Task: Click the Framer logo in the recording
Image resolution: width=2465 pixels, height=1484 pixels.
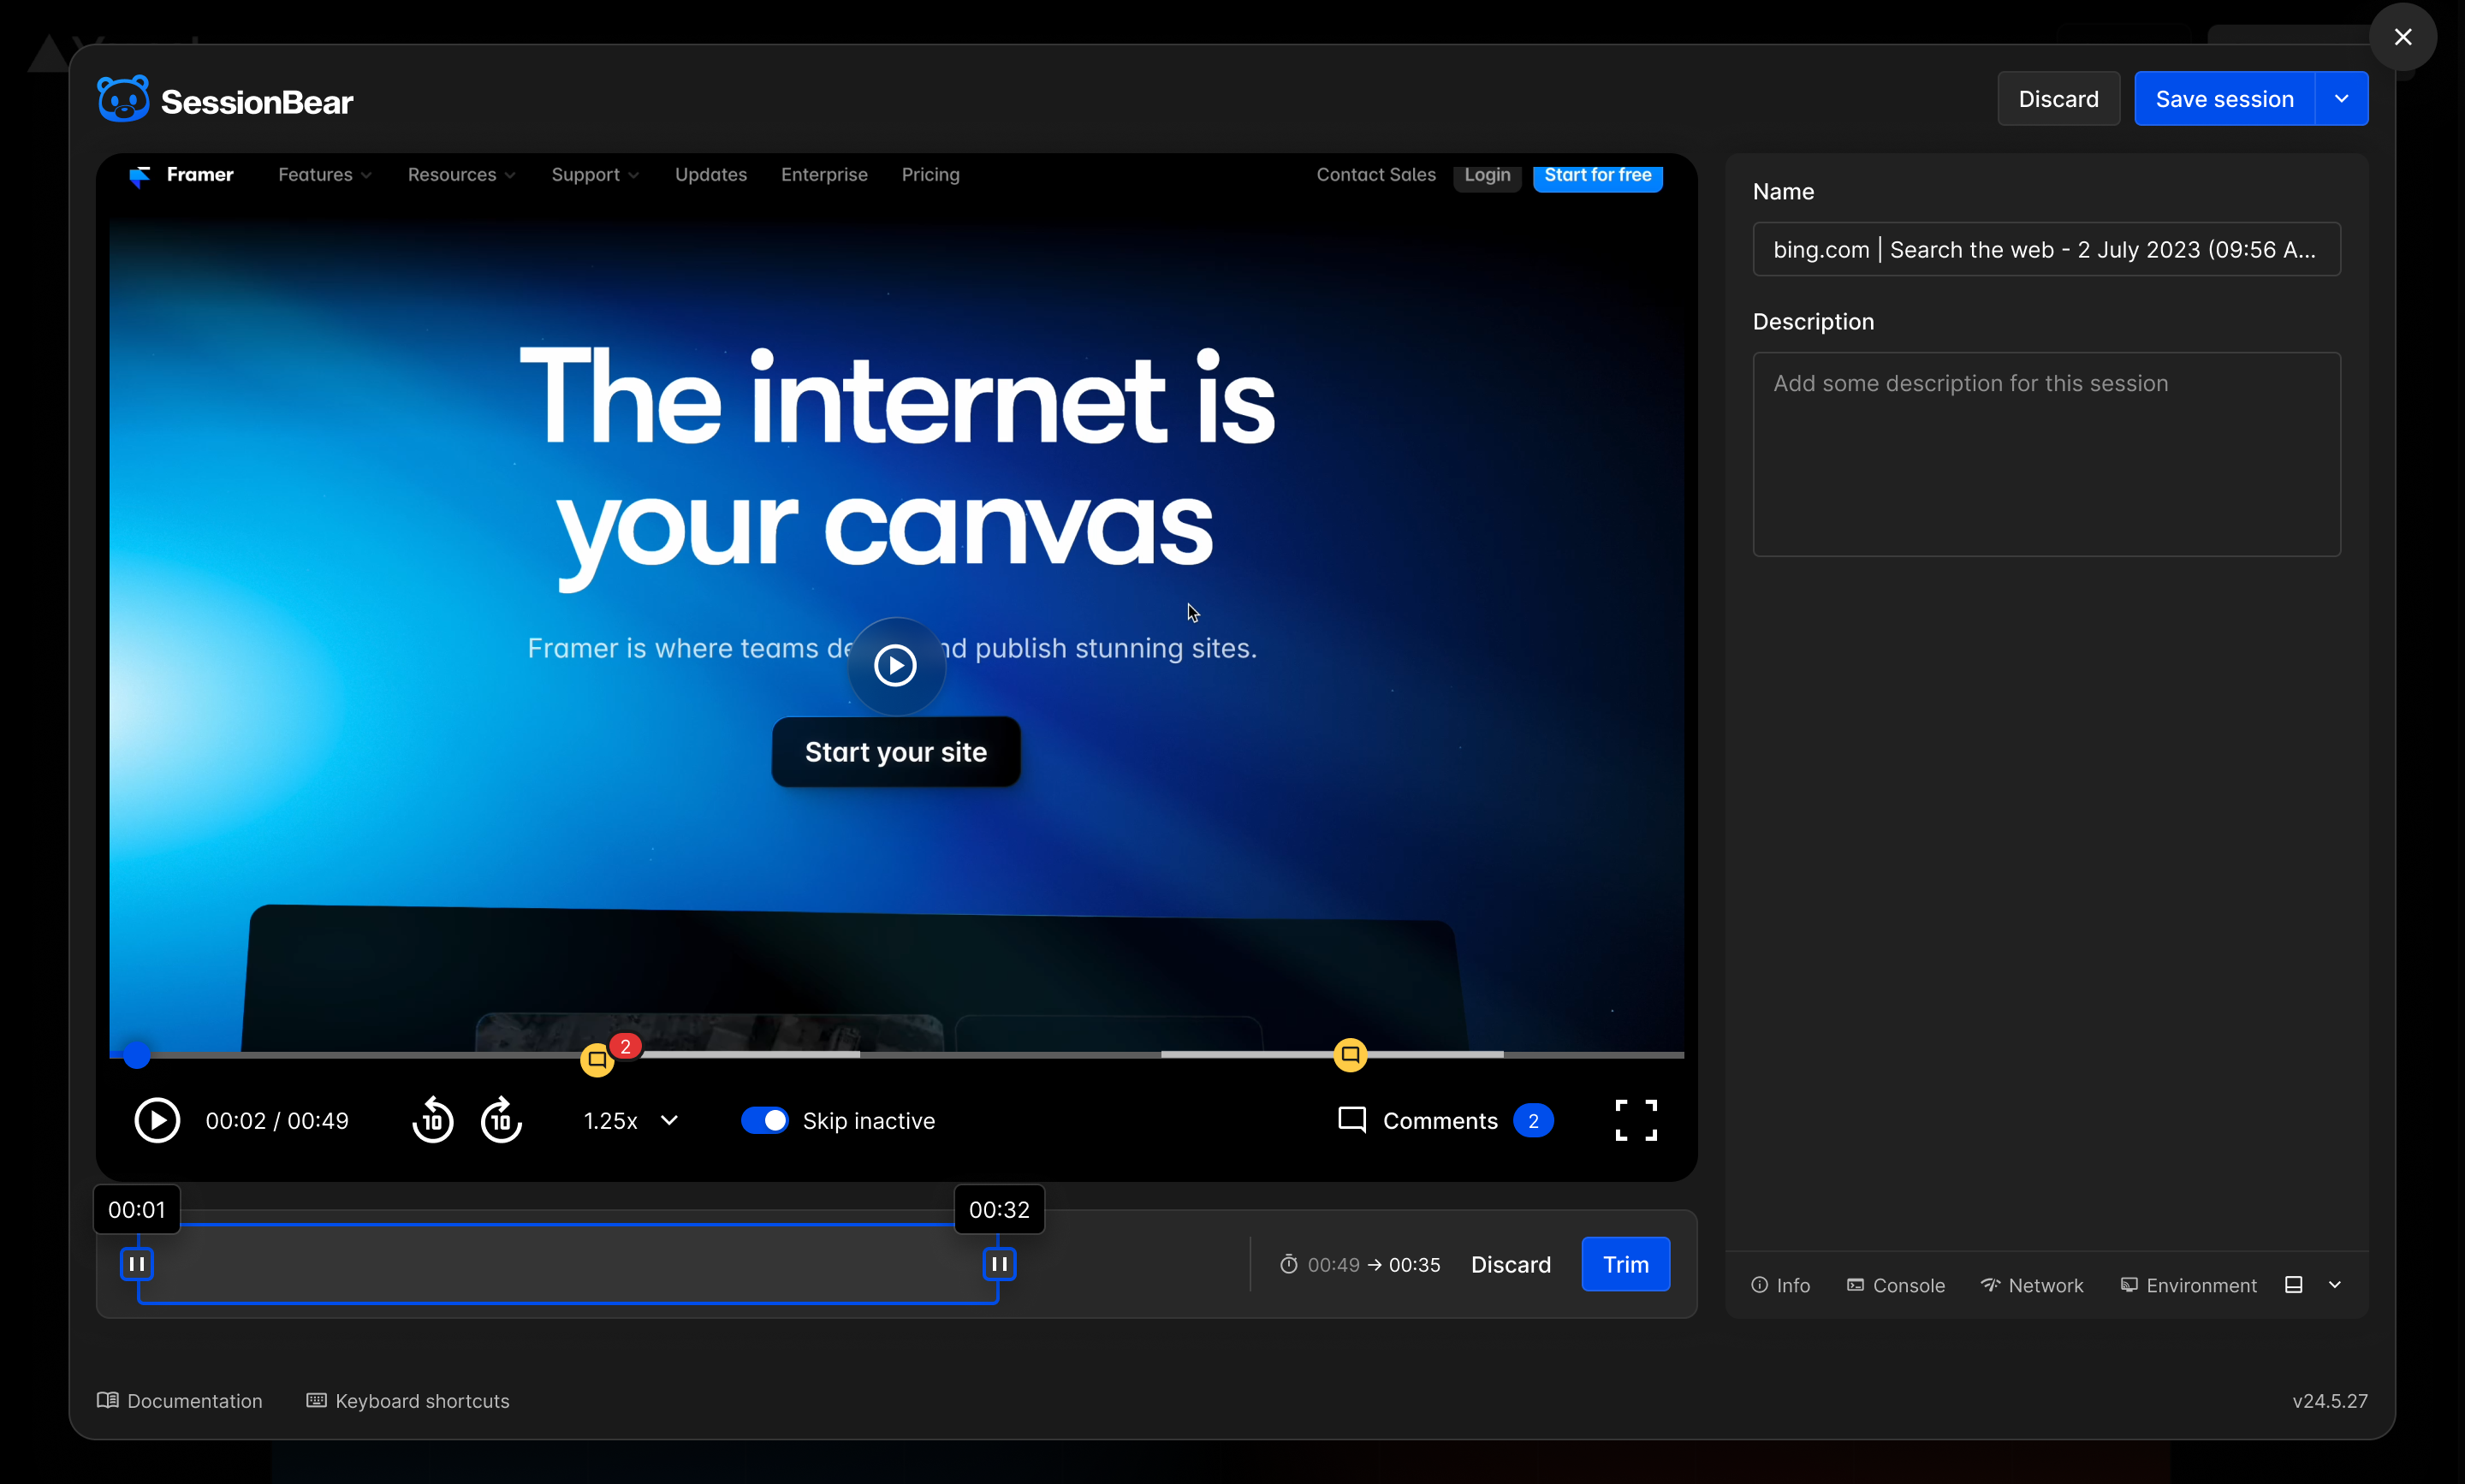Action: point(181,175)
